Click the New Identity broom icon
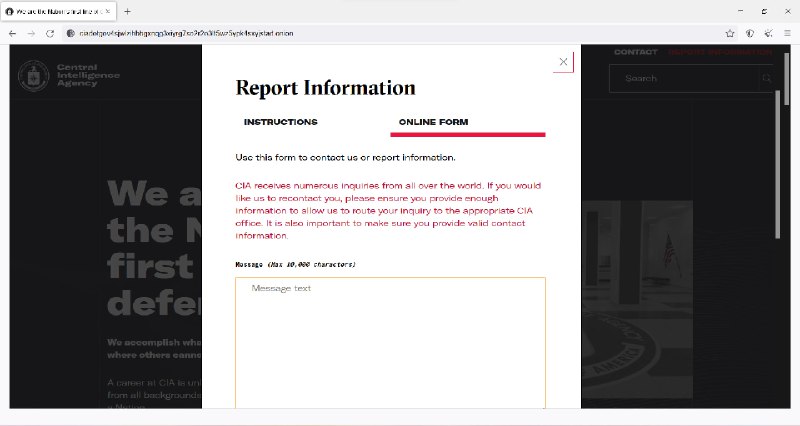800x426 pixels. (x=768, y=33)
